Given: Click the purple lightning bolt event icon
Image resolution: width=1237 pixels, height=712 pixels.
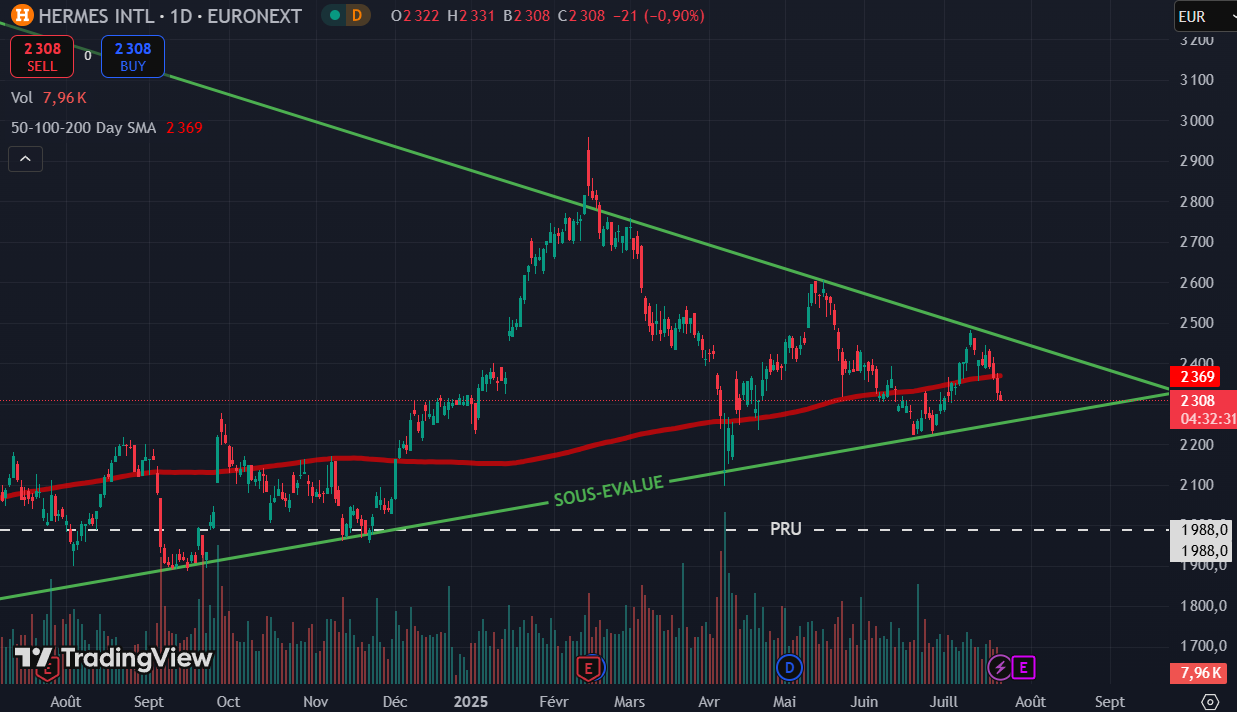Looking at the screenshot, I should 999,667.
